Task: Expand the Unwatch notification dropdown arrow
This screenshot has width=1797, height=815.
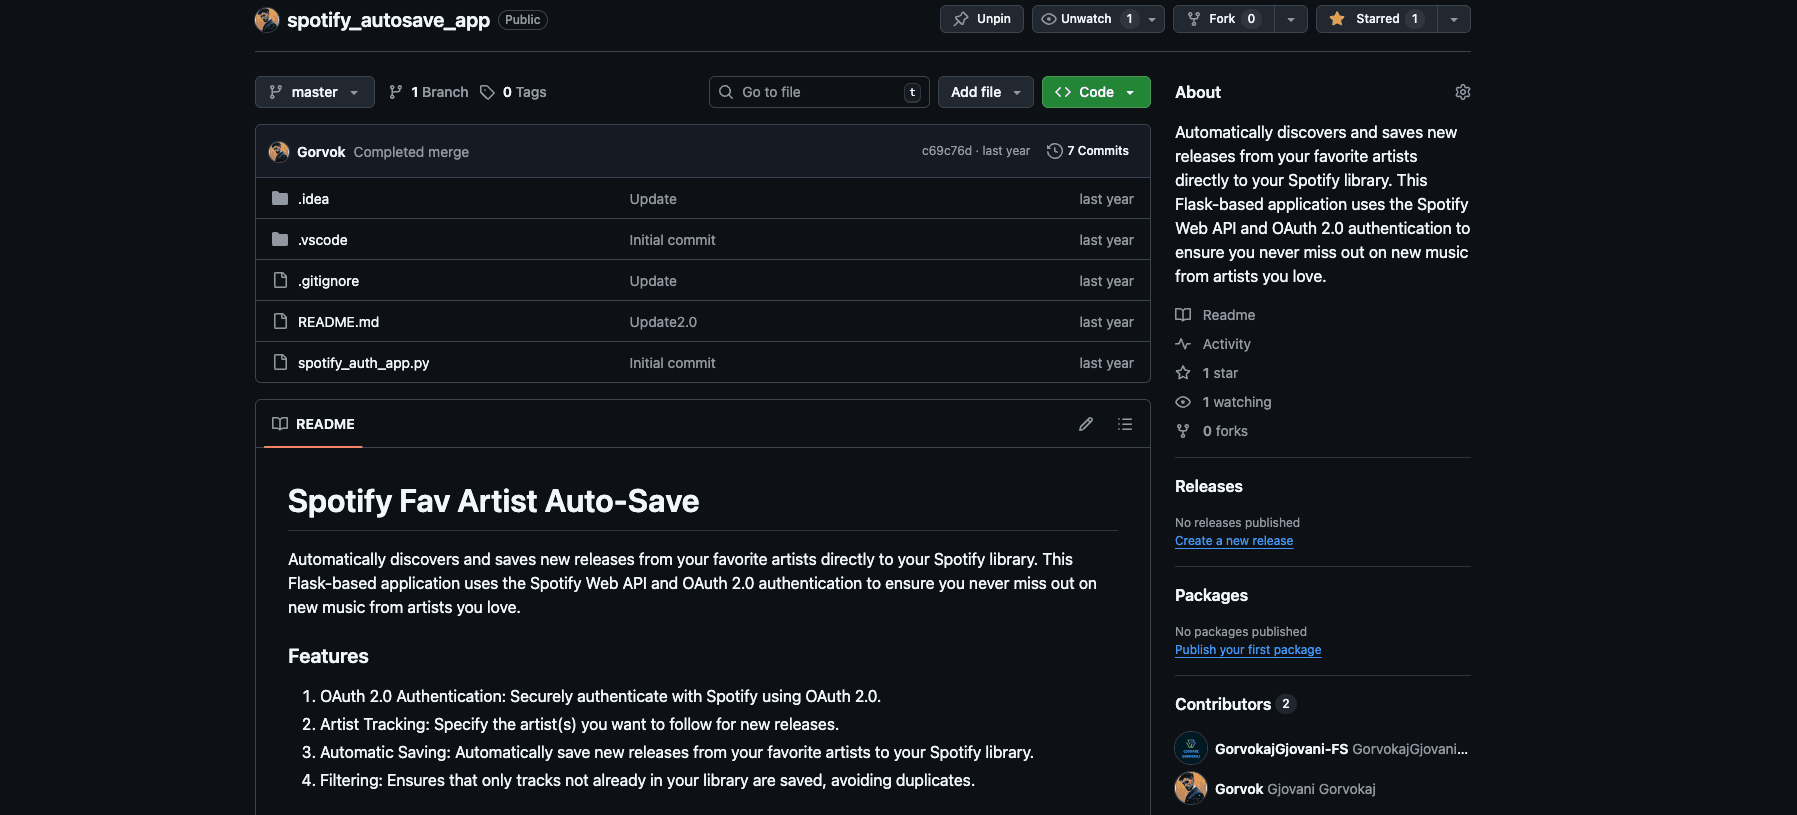Action: [1152, 19]
